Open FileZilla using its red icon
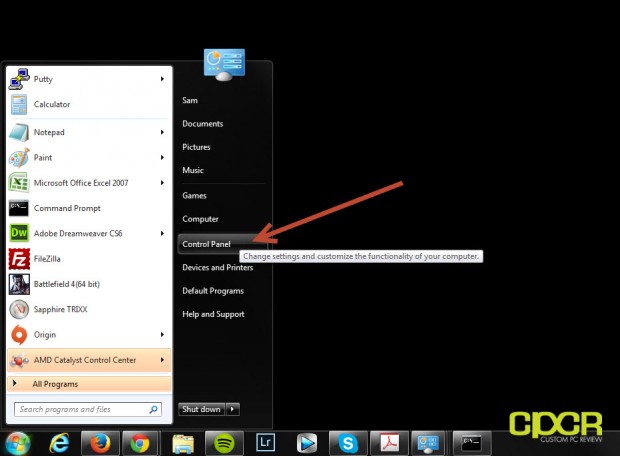The width and height of the screenshot is (620, 456). coord(19,259)
